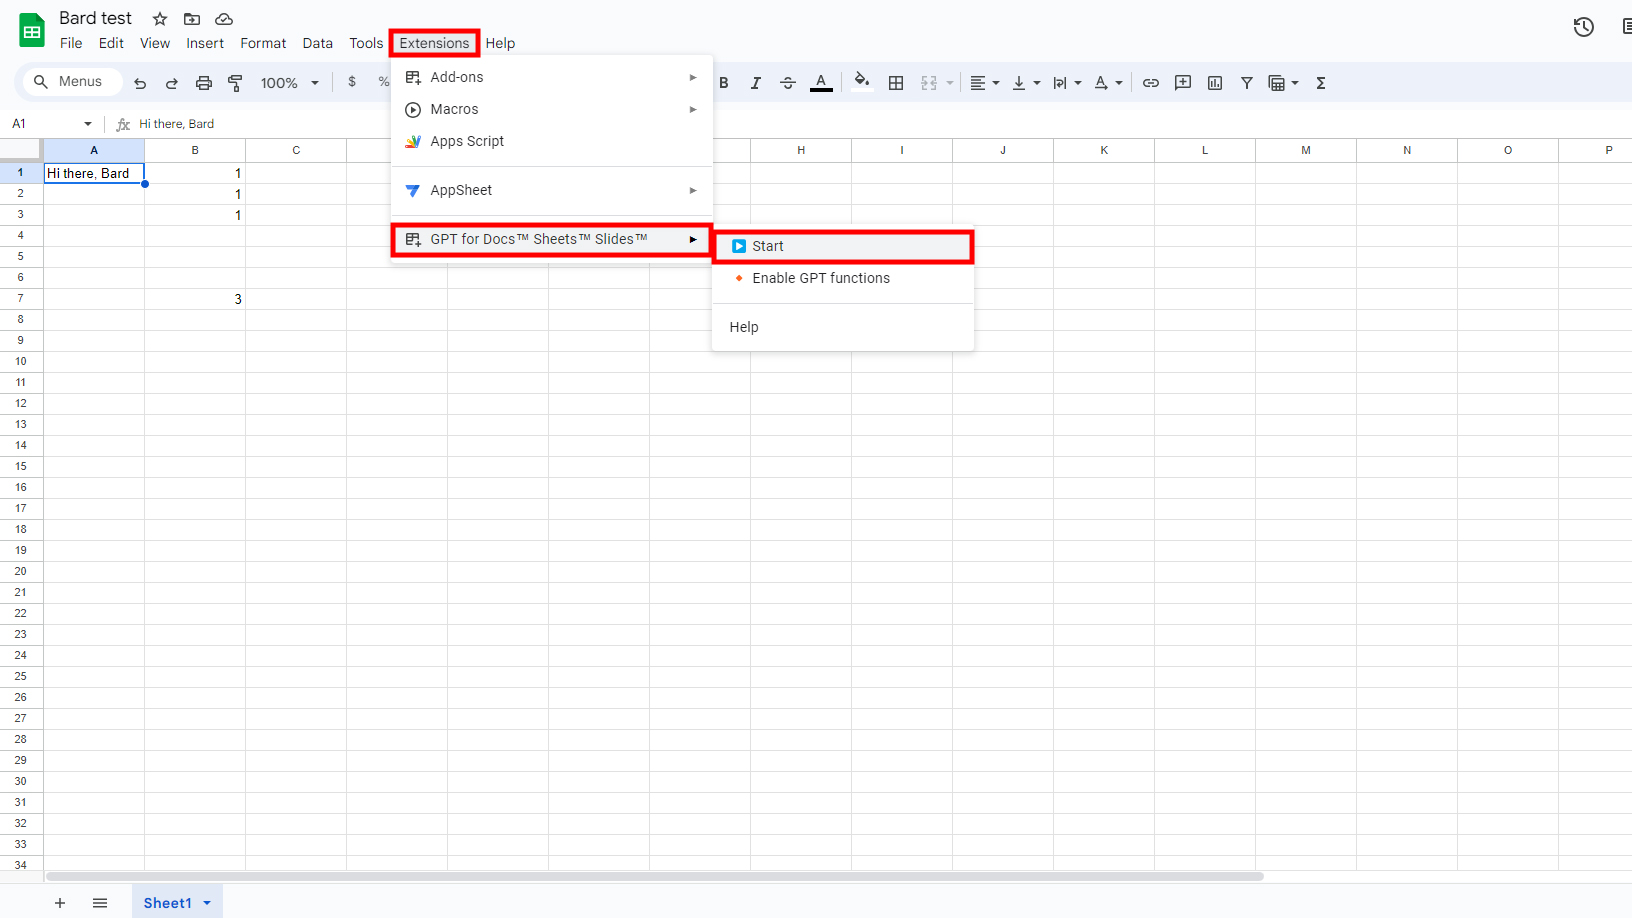This screenshot has width=1632, height=918.
Task: Select row 10 header
Action: tap(21, 361)
